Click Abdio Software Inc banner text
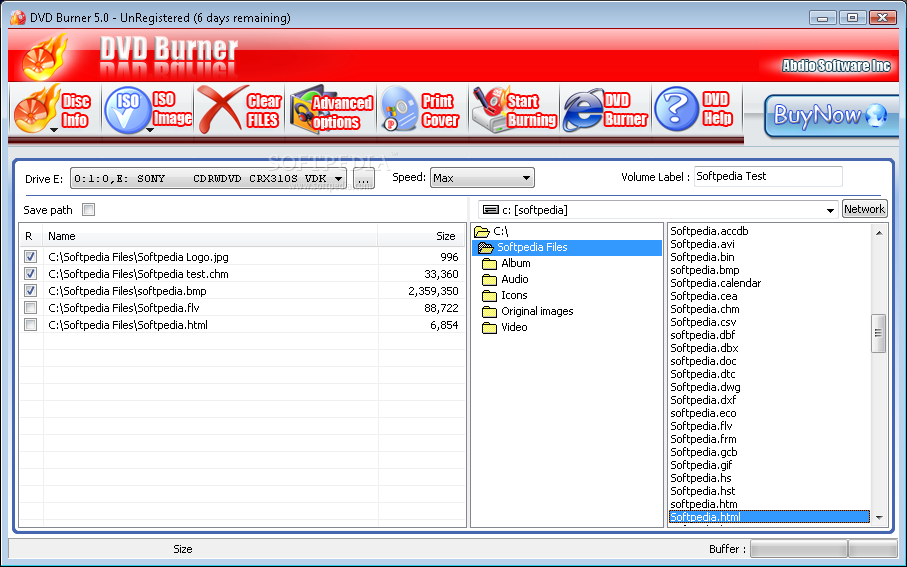The image size is (907, 567). pos(836,66)
